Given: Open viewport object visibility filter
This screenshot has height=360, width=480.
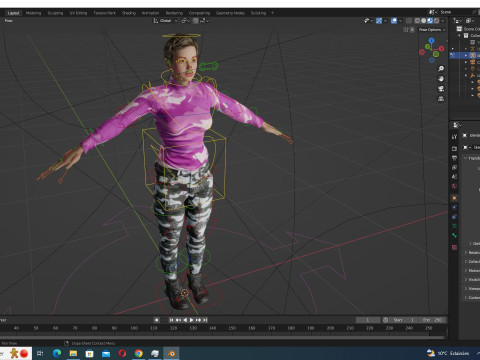Looking at the screenshot, I should click(x=368, y=21).
